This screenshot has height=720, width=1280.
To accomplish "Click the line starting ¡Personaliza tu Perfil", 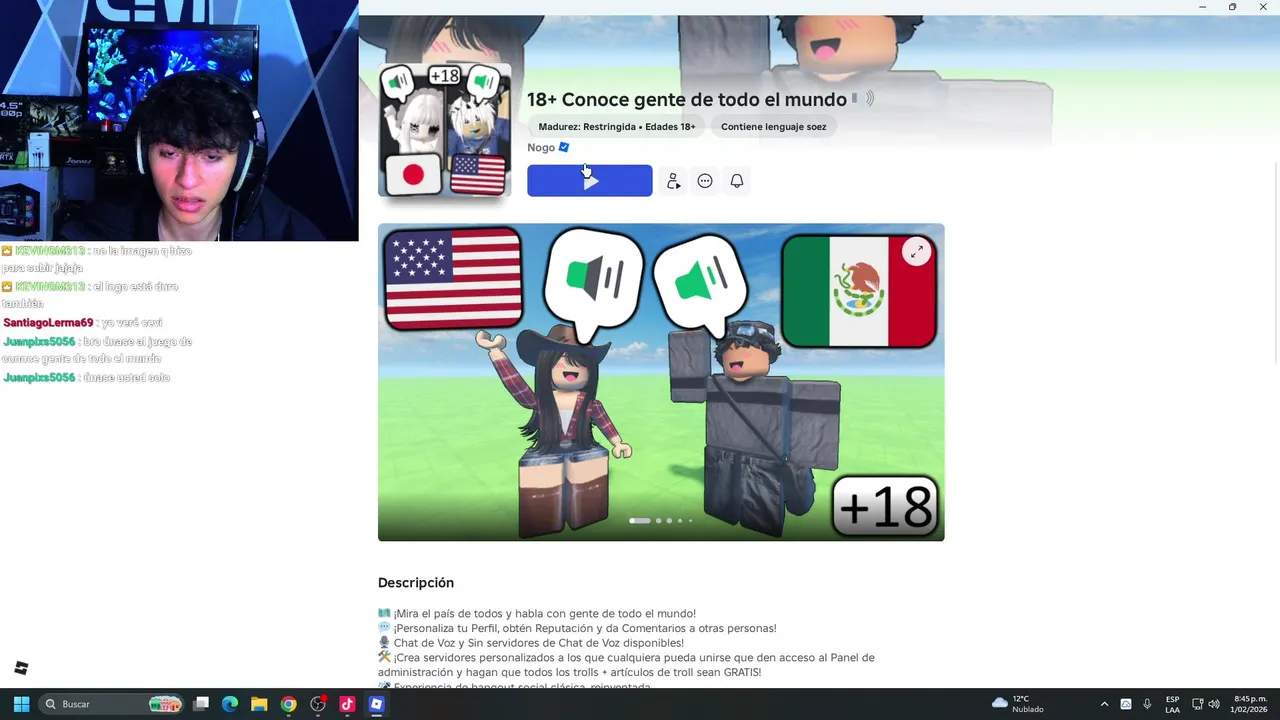I will coord(577,628).
